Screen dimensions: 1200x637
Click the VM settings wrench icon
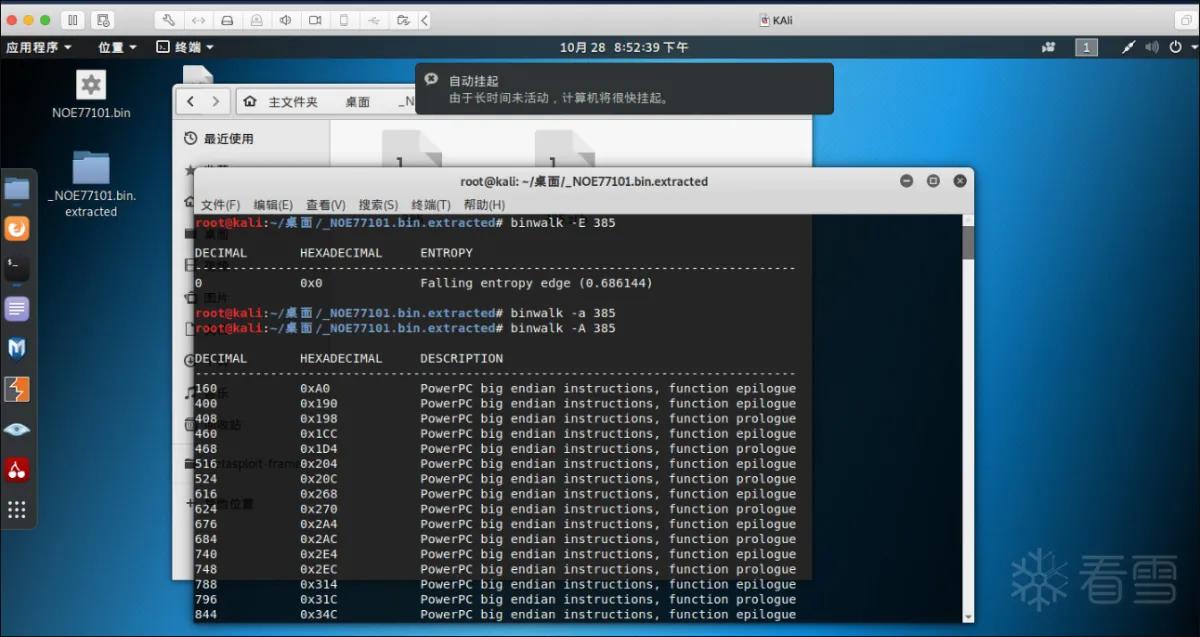pos(169,20)
